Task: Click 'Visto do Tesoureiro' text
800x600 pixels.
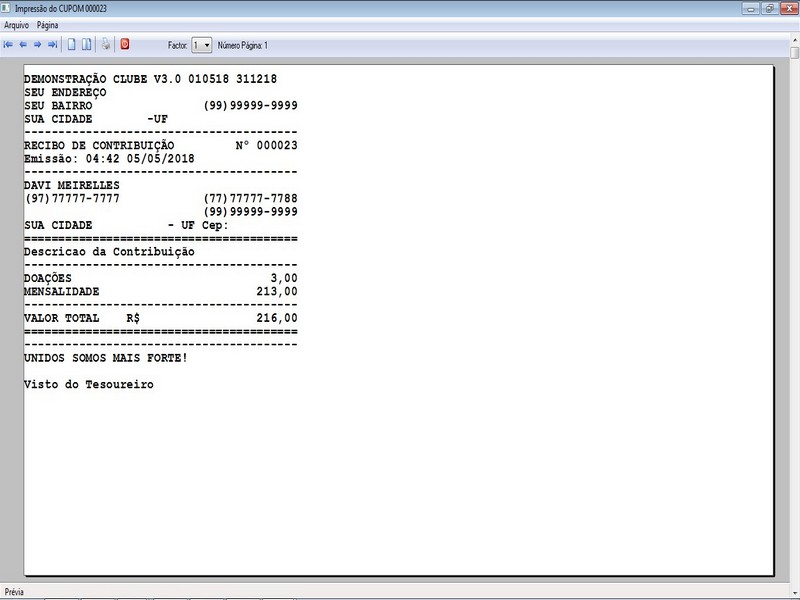Action: tap(89, 385)
